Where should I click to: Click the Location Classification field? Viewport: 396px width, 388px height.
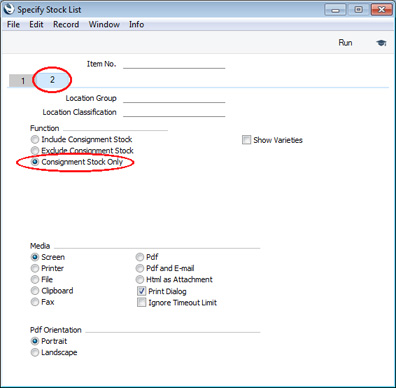click(x=174, y=112)
